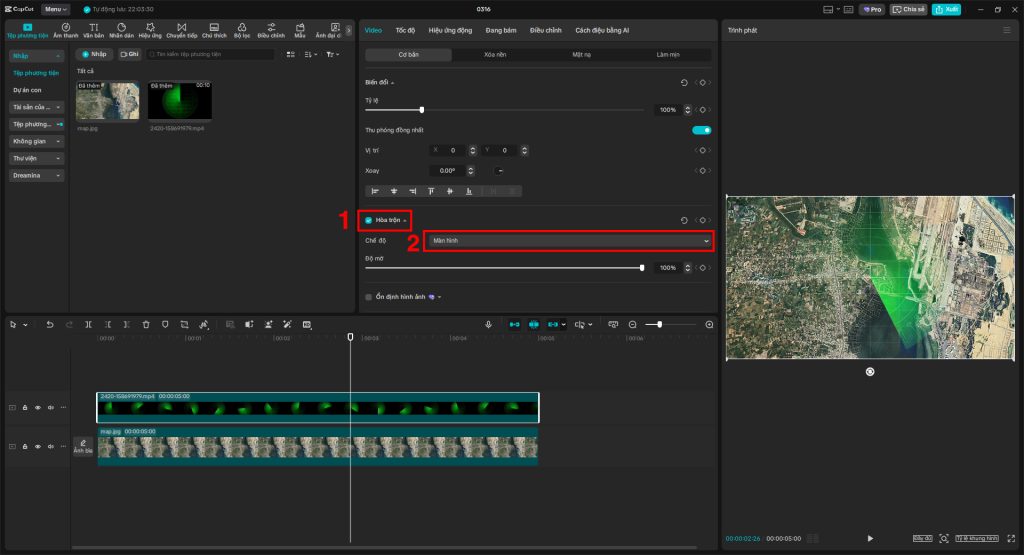Click the trash delete icon in timeline toolbar
The width and height of the screenshot is (1024, 555).
click(146, 325)
